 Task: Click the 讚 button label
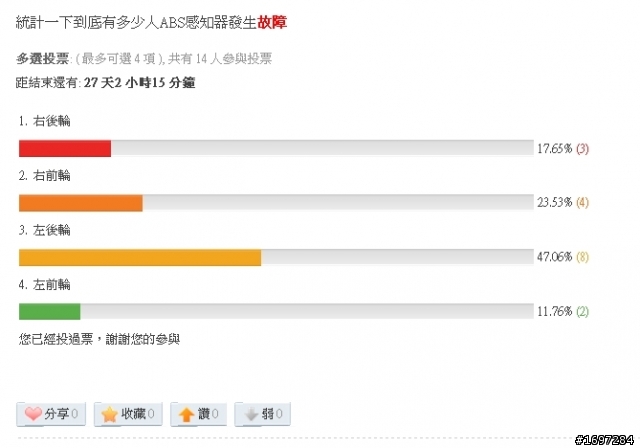click(204, 414)
